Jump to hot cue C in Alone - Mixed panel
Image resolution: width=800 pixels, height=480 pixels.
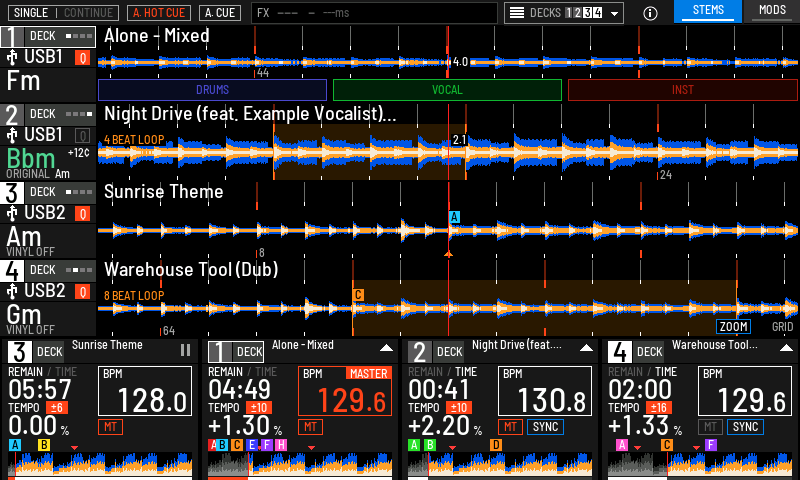237,445
